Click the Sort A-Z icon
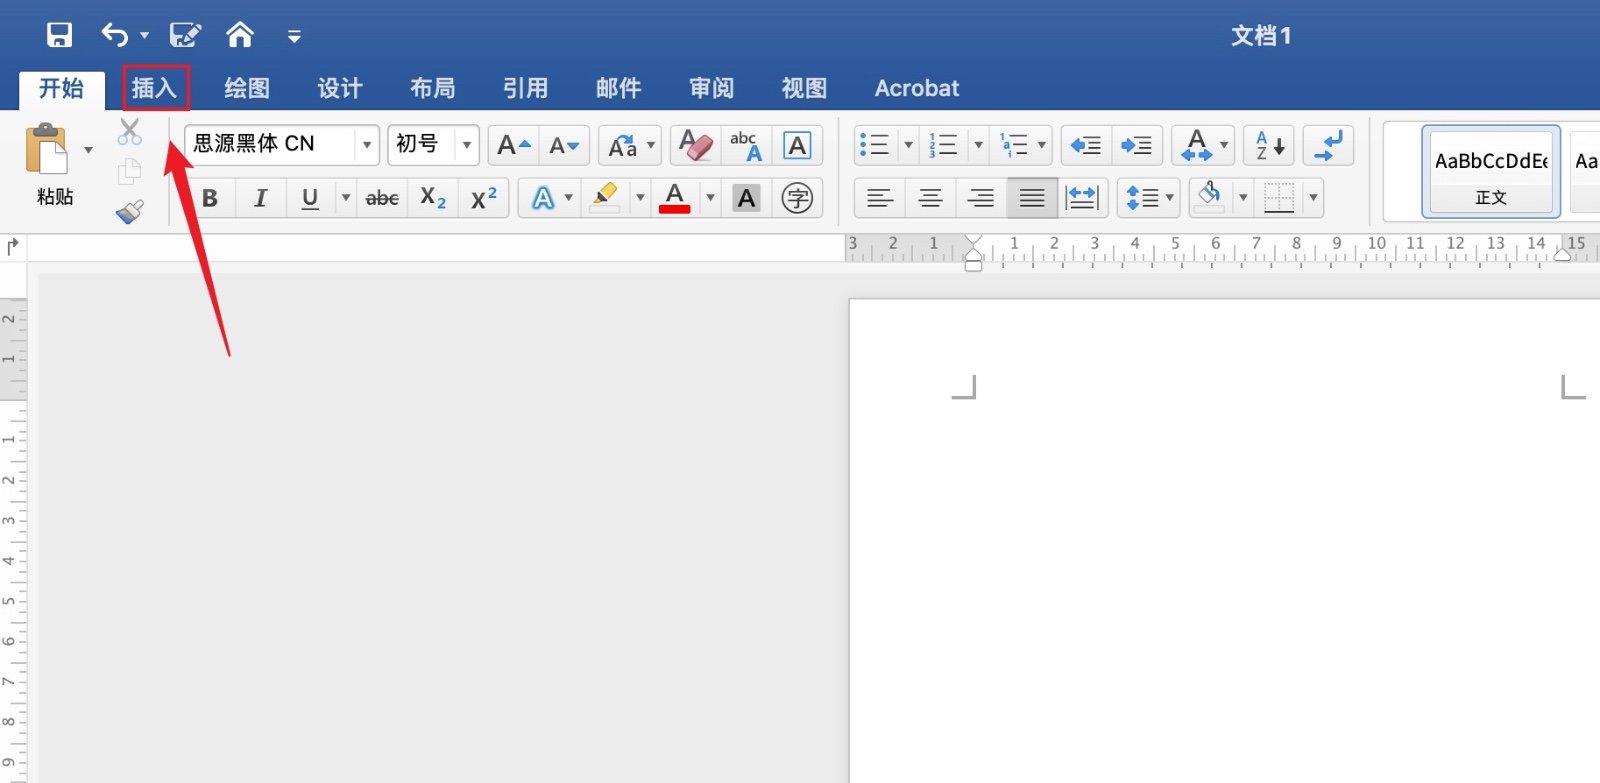1600x783 pixels. [x=1270, y=146]
